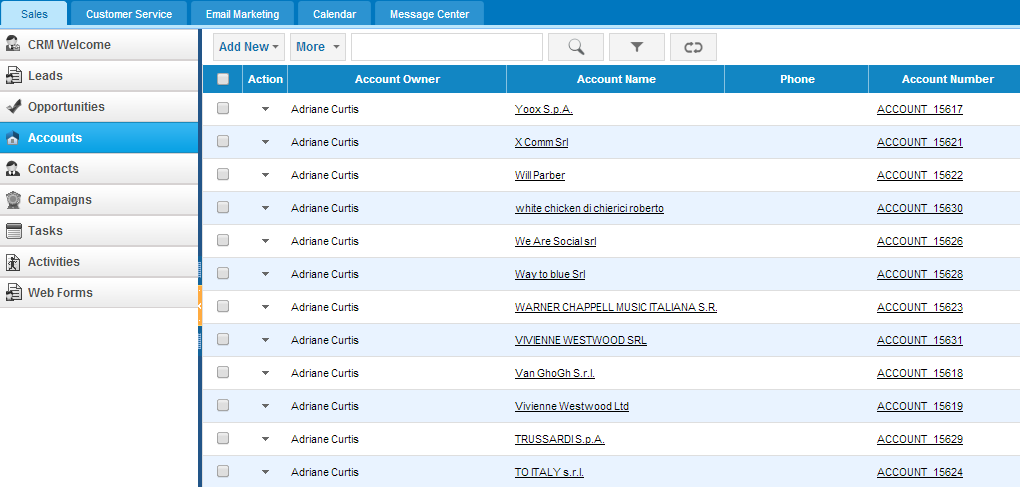This screenshot has width=1020, height=487.
Task: Sort by the Phone column header
Action: (x=796, y=79)
